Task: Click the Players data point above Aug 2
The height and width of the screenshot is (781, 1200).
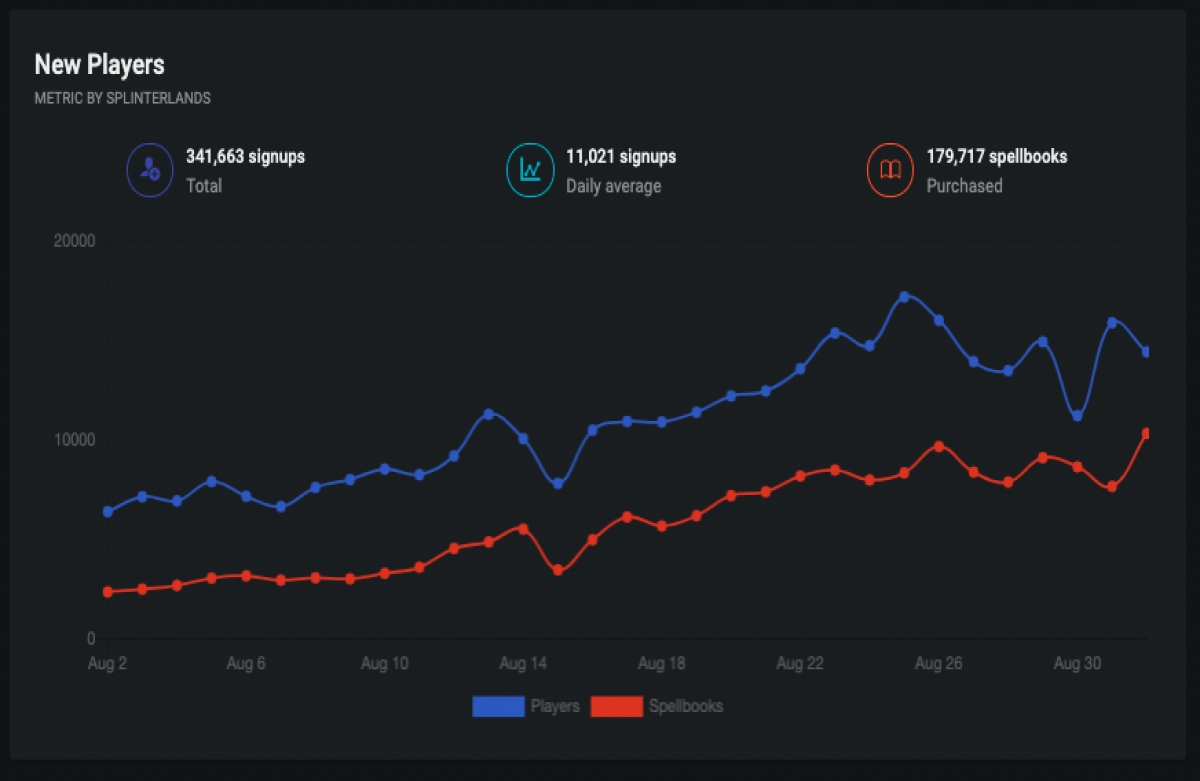Action: [108, 512]
